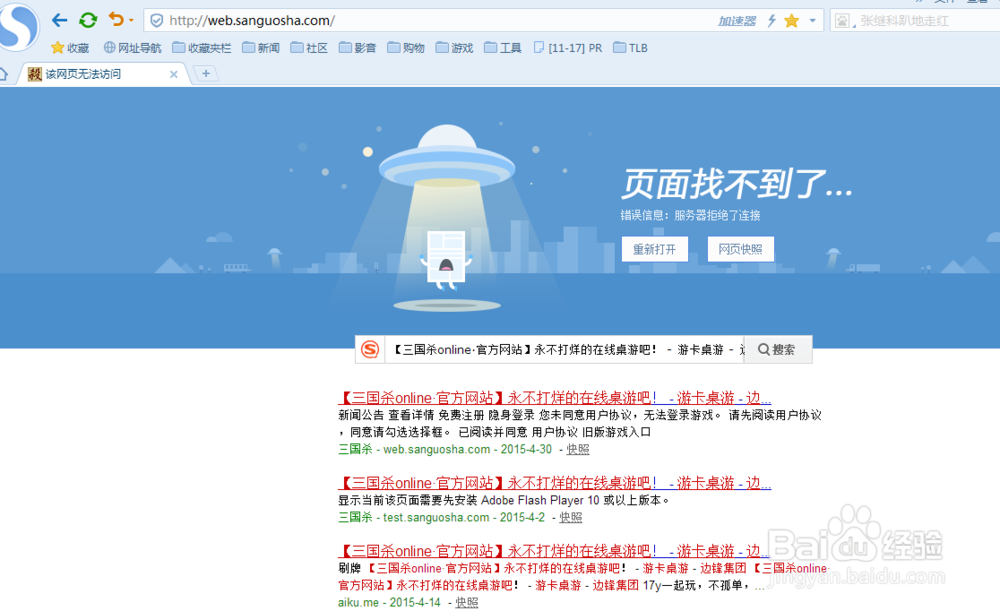Open the 快照 link for test.sanguosha.com result
Image resolution: width=1000 pixels, height=611 pixels.
point(570,517)
